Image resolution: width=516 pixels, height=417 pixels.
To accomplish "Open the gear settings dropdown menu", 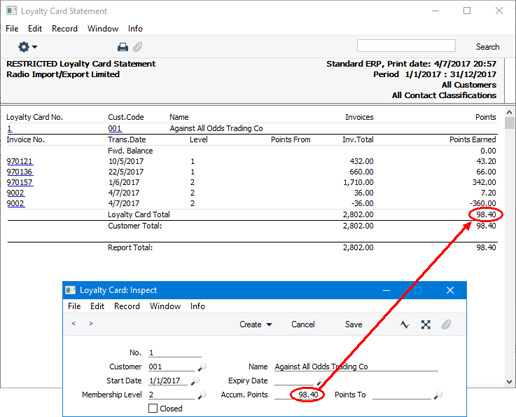I will pos(27,47).
